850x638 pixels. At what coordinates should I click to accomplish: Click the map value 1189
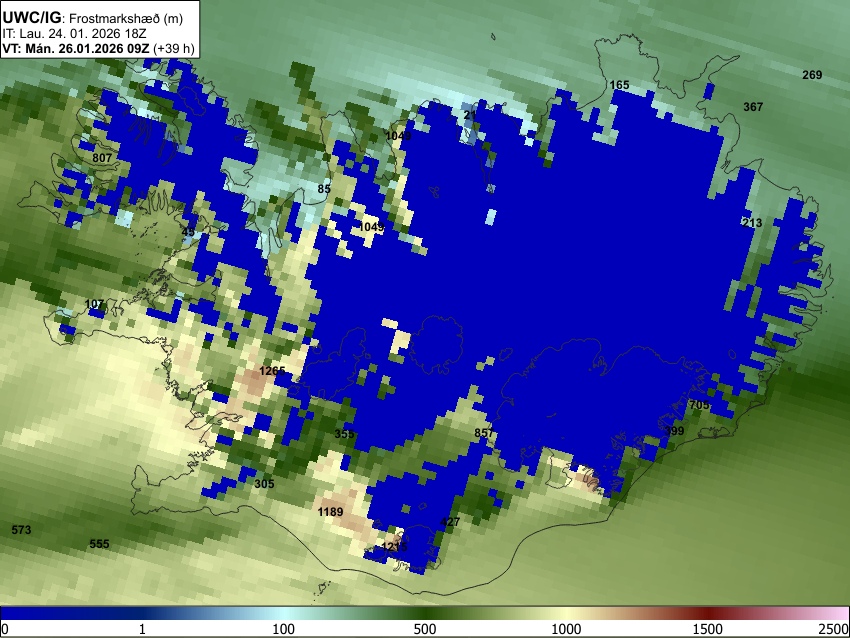[330, 512]
